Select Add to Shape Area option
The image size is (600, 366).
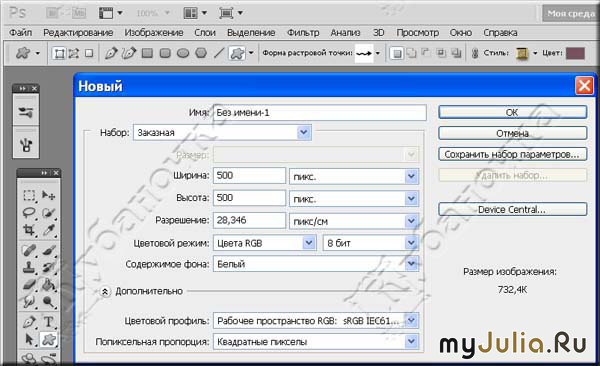pyautogui.click(x=412, y=53)
